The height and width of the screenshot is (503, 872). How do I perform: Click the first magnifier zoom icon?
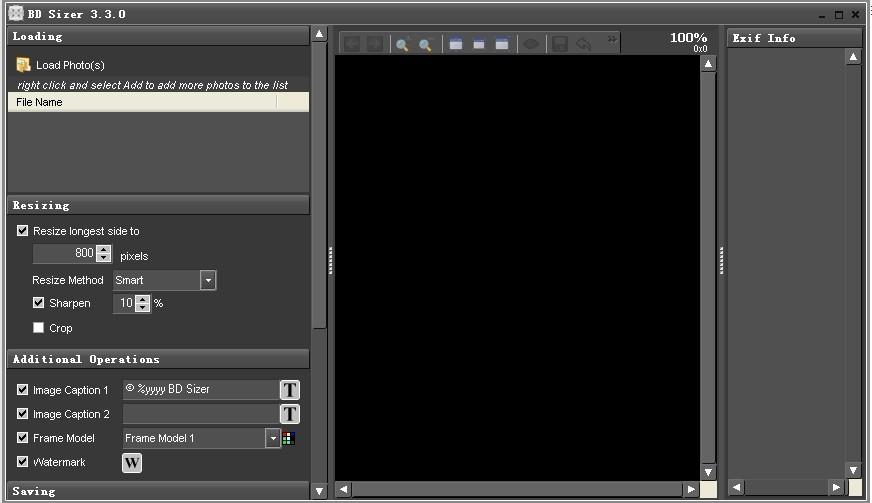(402, 44)
